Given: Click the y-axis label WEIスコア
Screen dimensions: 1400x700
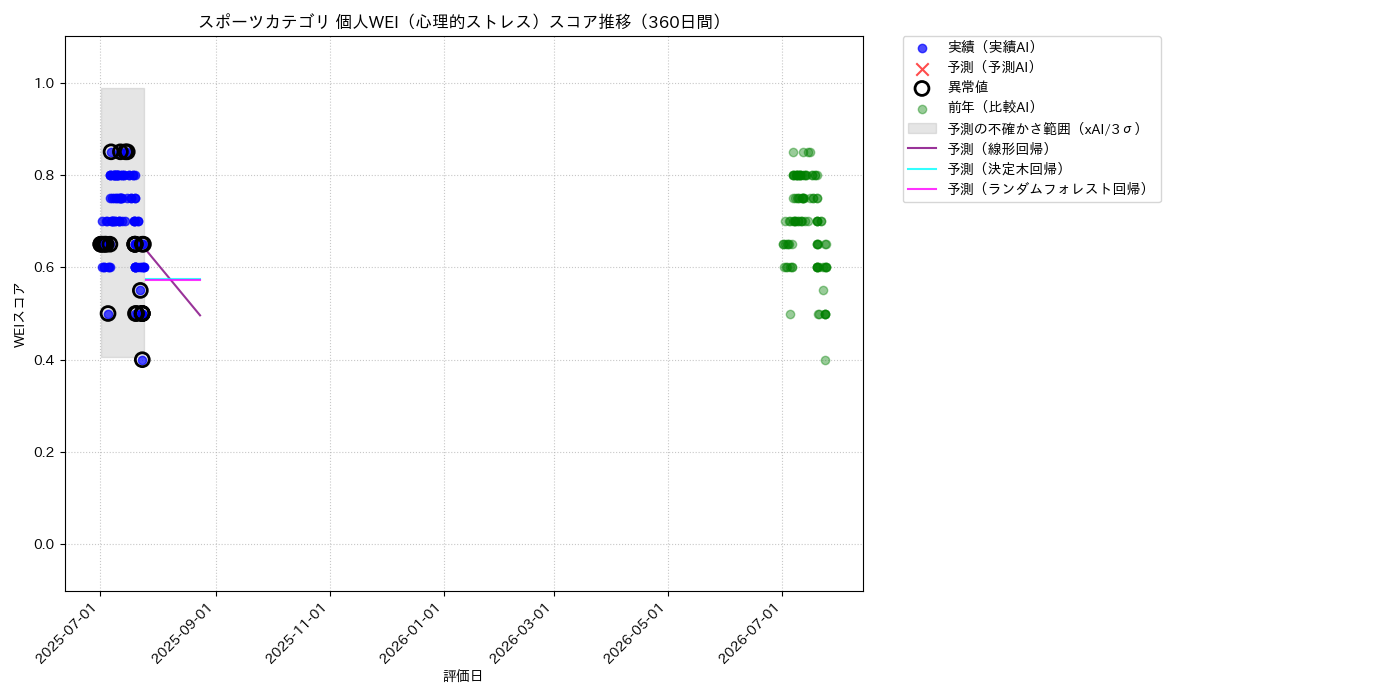Looking at the screenshot, I should tap(20, 315).
